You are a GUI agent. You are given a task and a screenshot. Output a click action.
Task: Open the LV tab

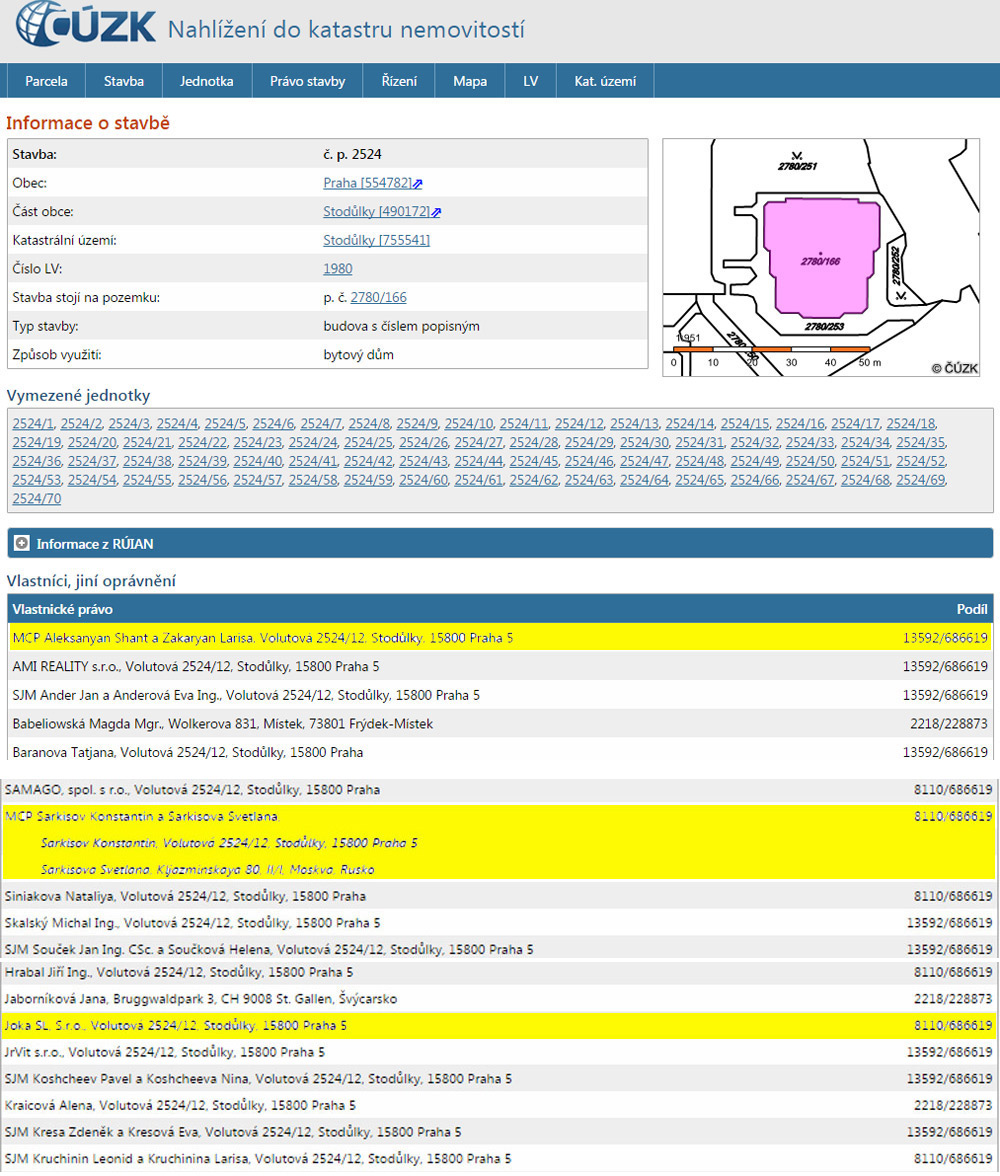coord(530,81)
